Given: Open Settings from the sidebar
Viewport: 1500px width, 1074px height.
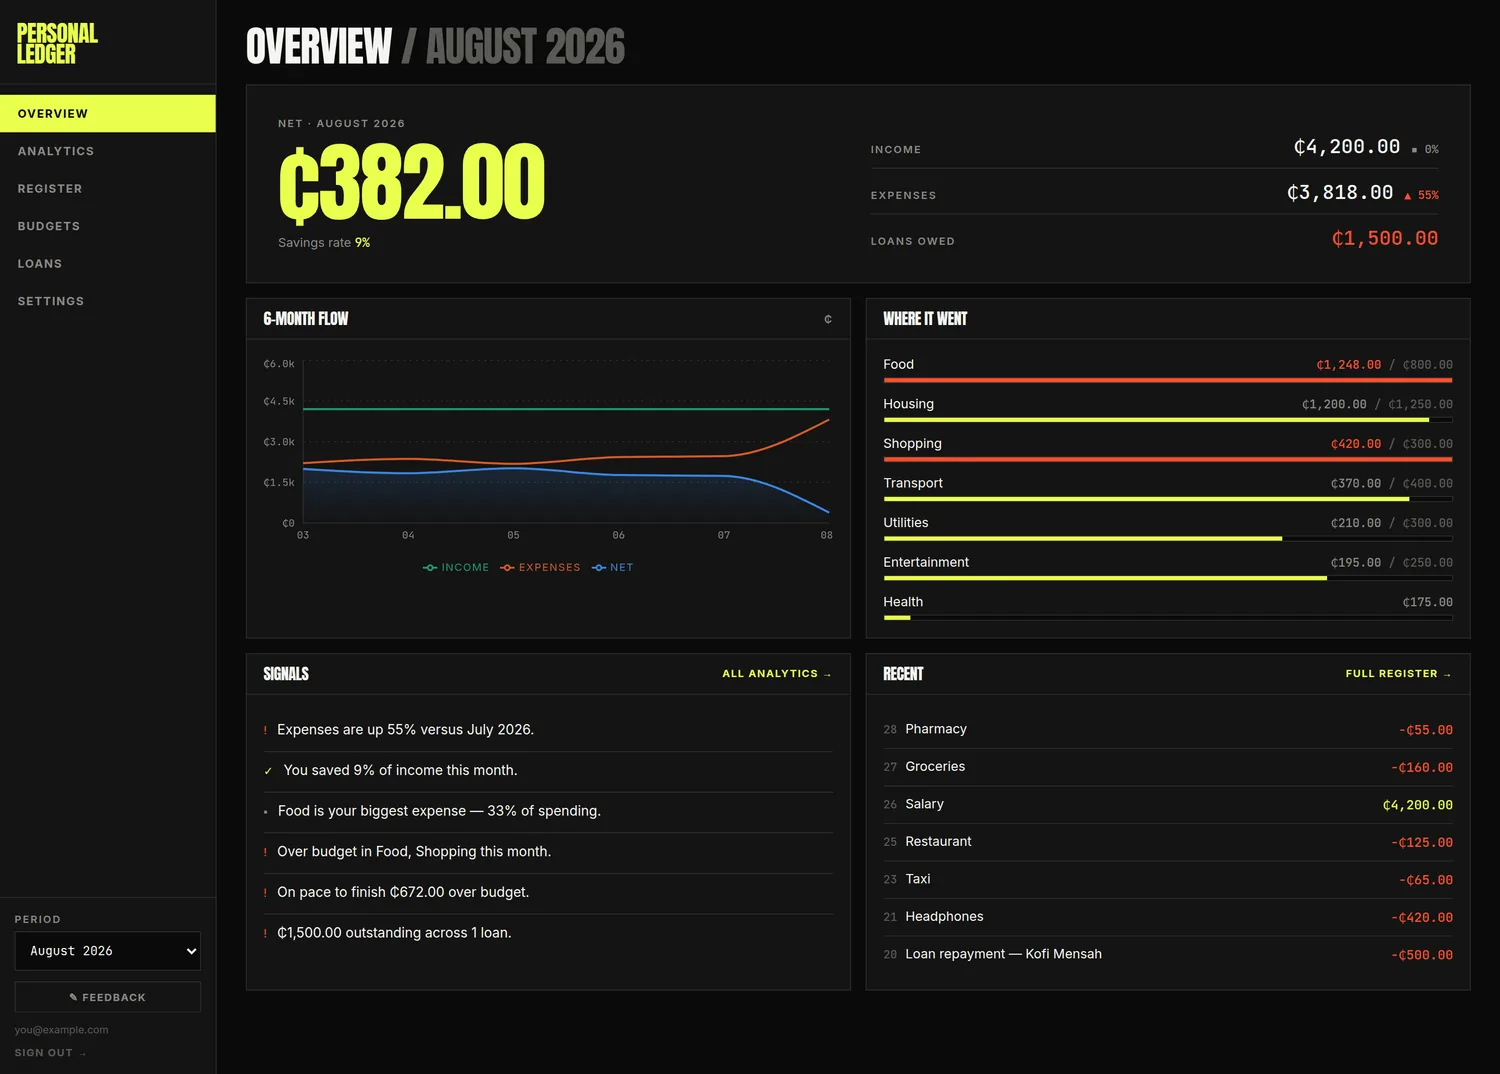Looking at the screenshot, I should point(108,301).
